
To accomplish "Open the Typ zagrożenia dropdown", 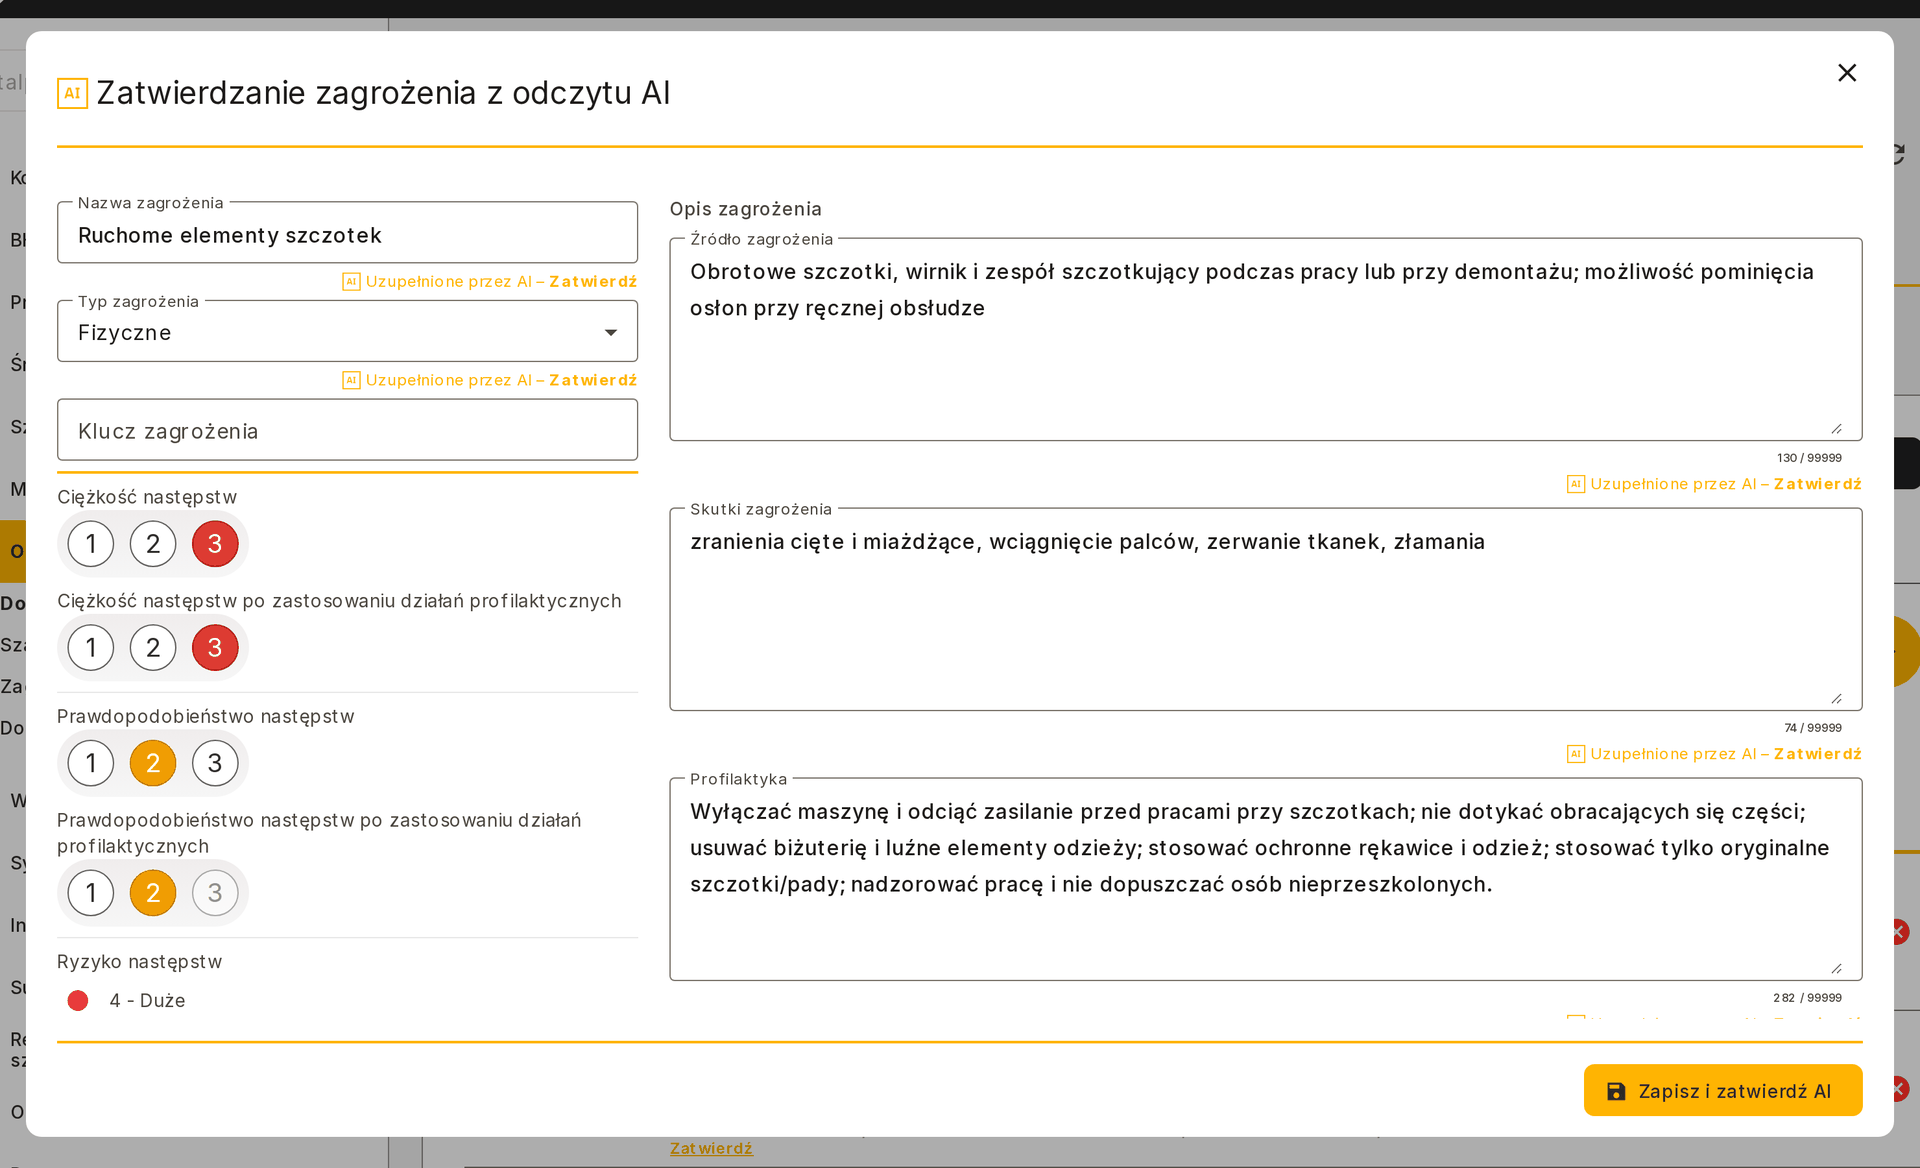I will 347,332.
